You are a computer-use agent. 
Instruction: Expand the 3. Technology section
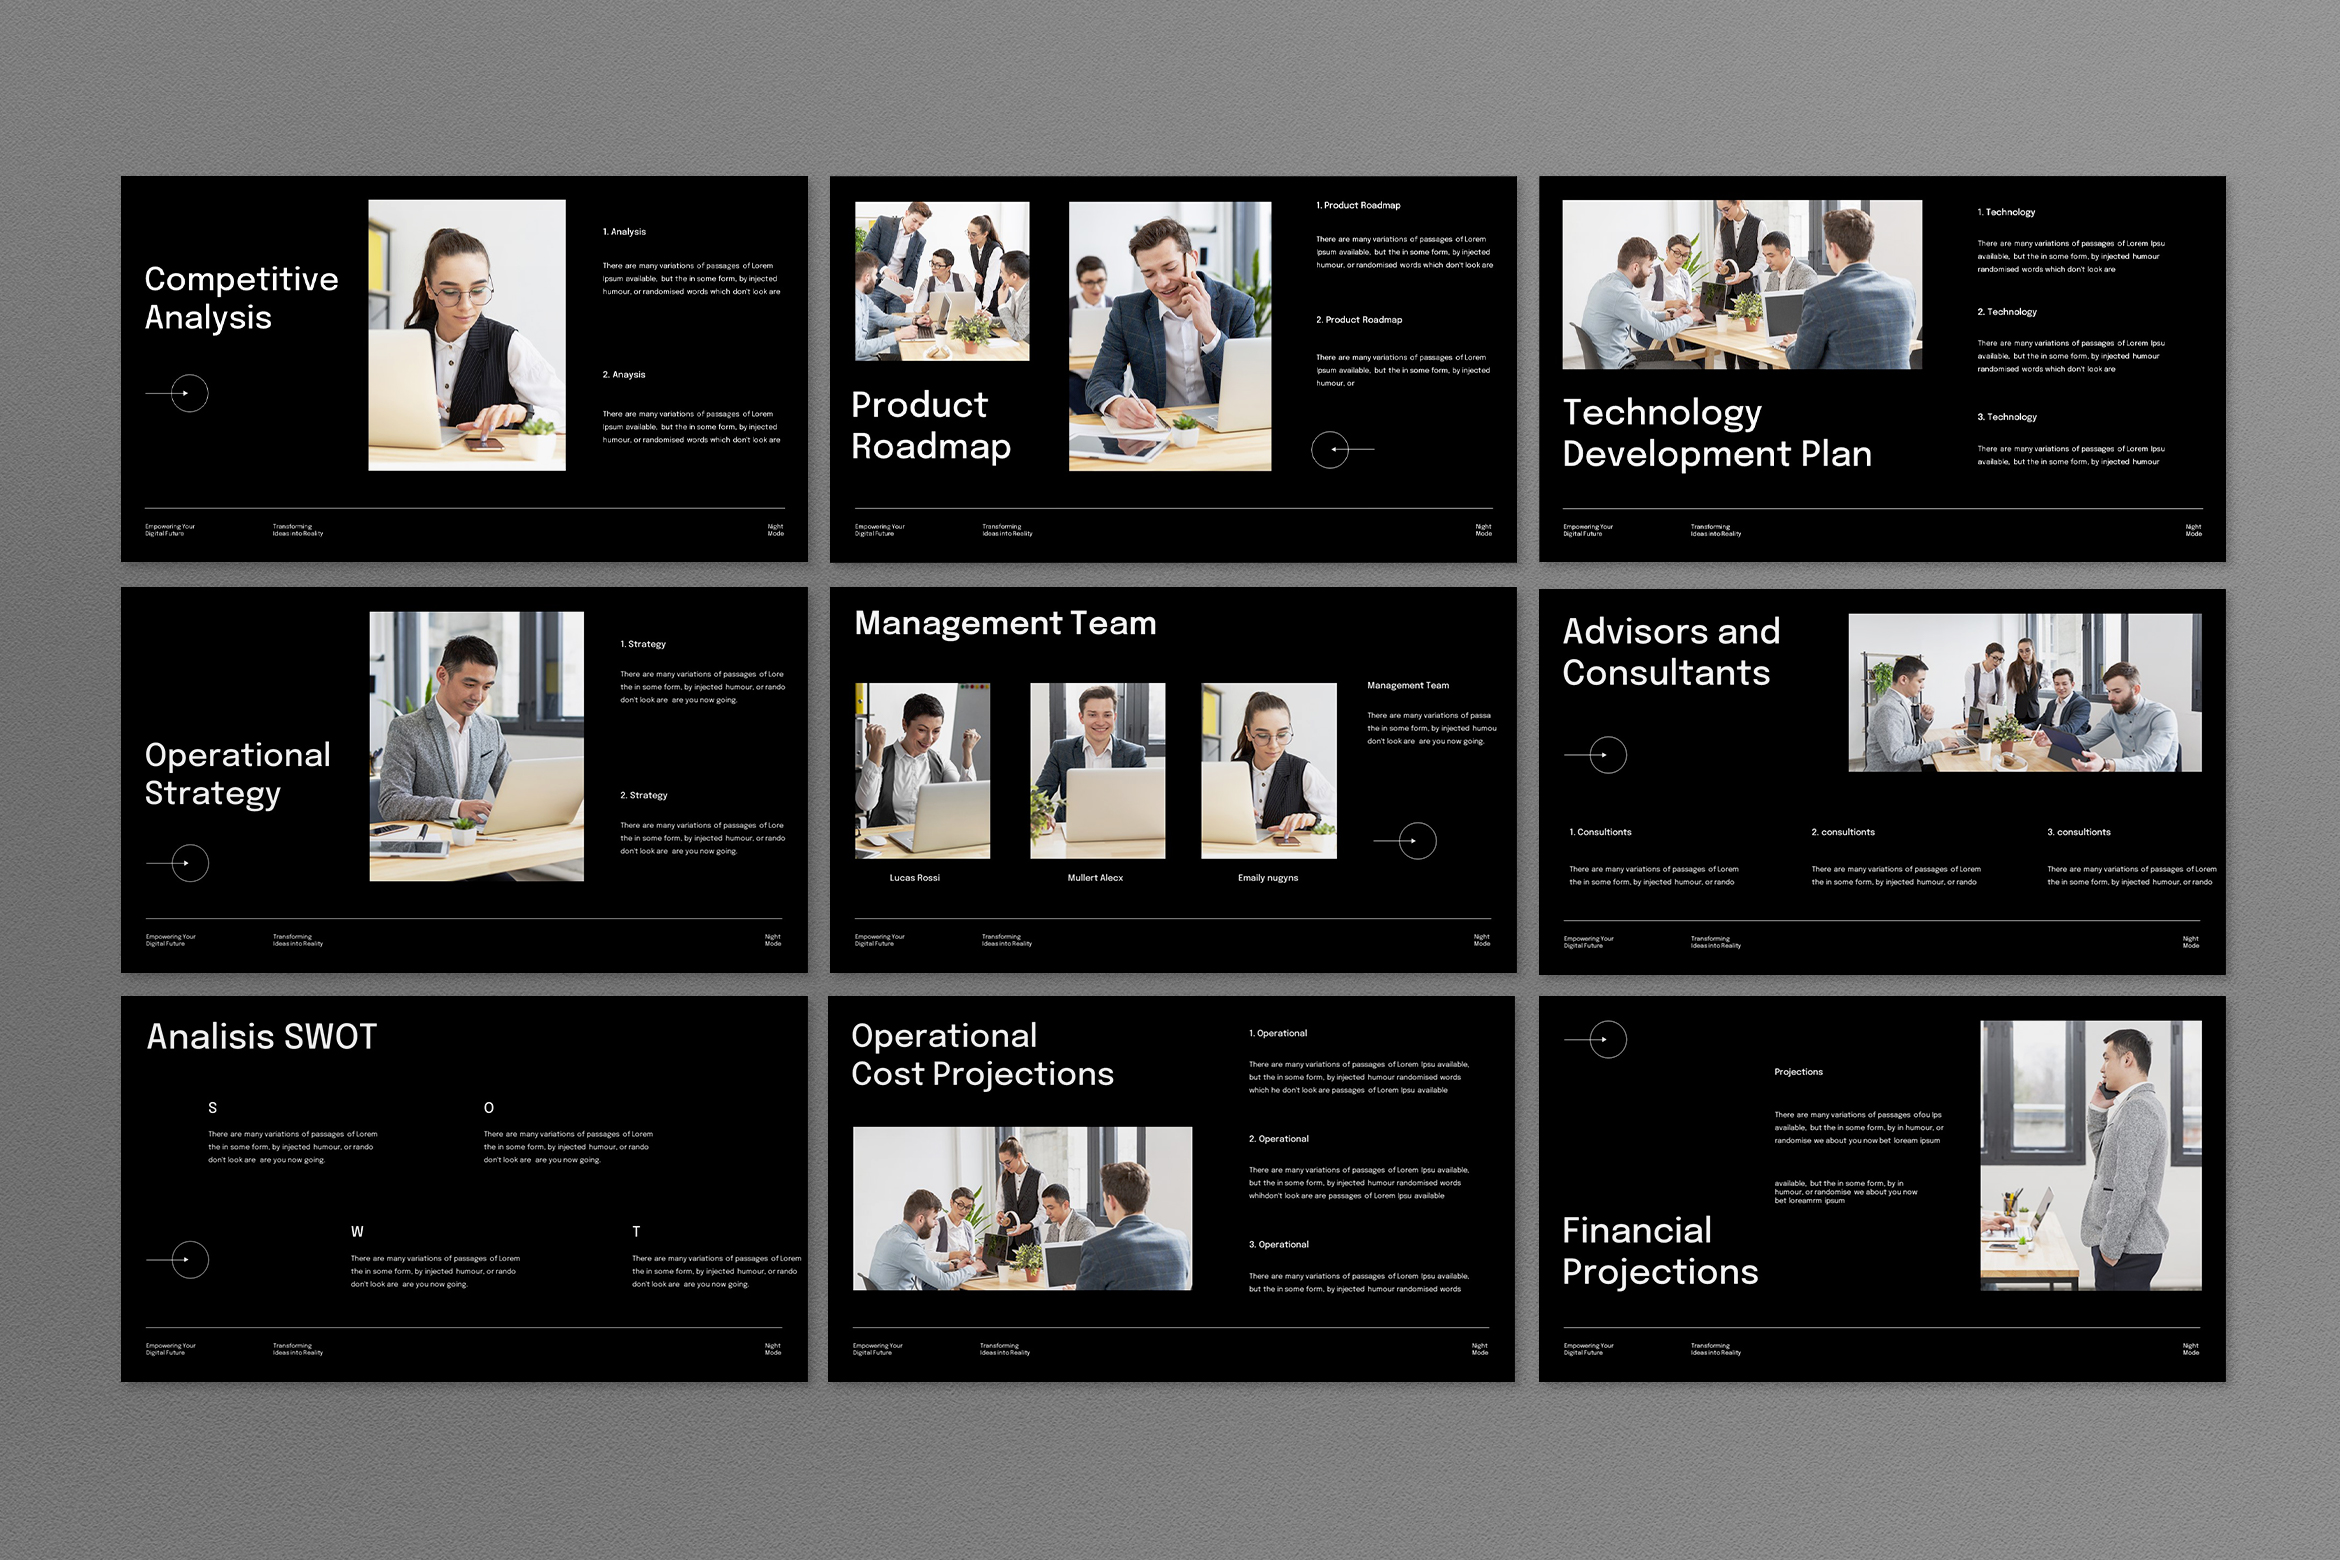pos(2007,417)
